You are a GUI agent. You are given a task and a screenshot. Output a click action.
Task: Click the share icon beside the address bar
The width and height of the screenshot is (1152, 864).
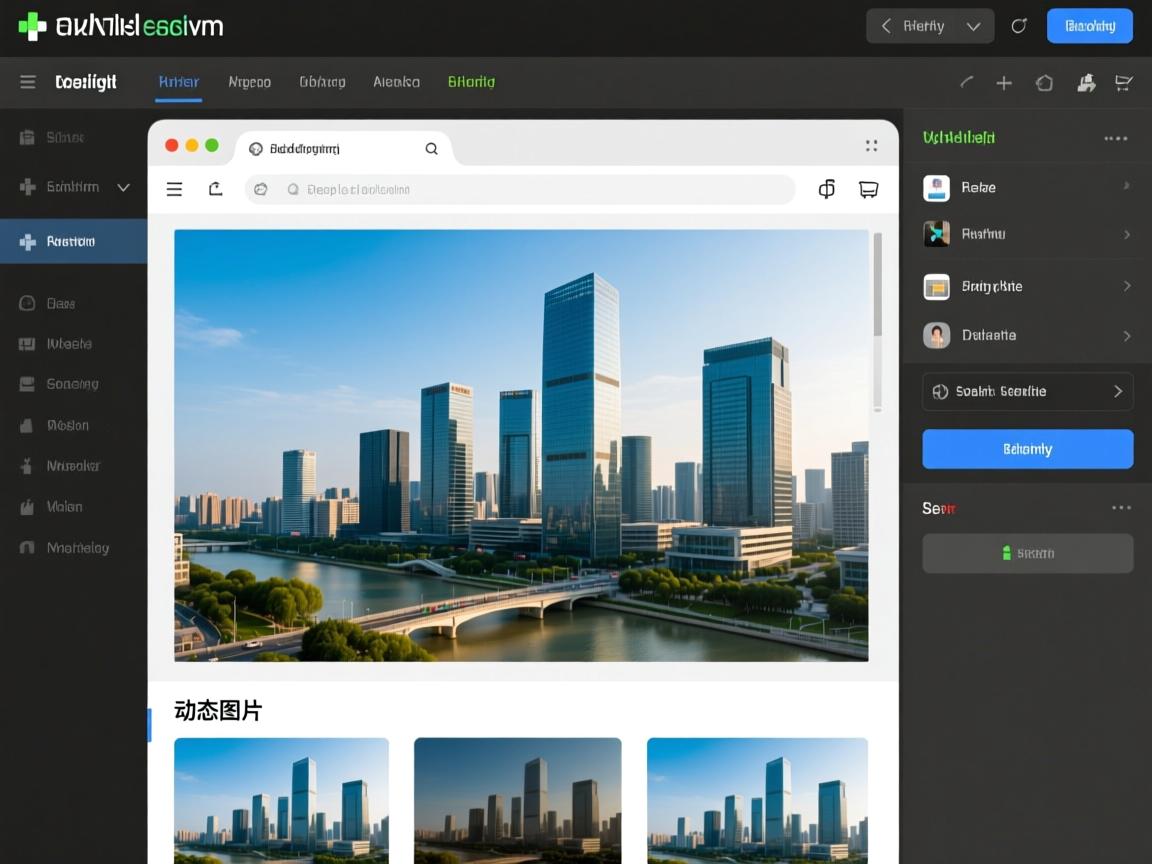coord(215,189)
